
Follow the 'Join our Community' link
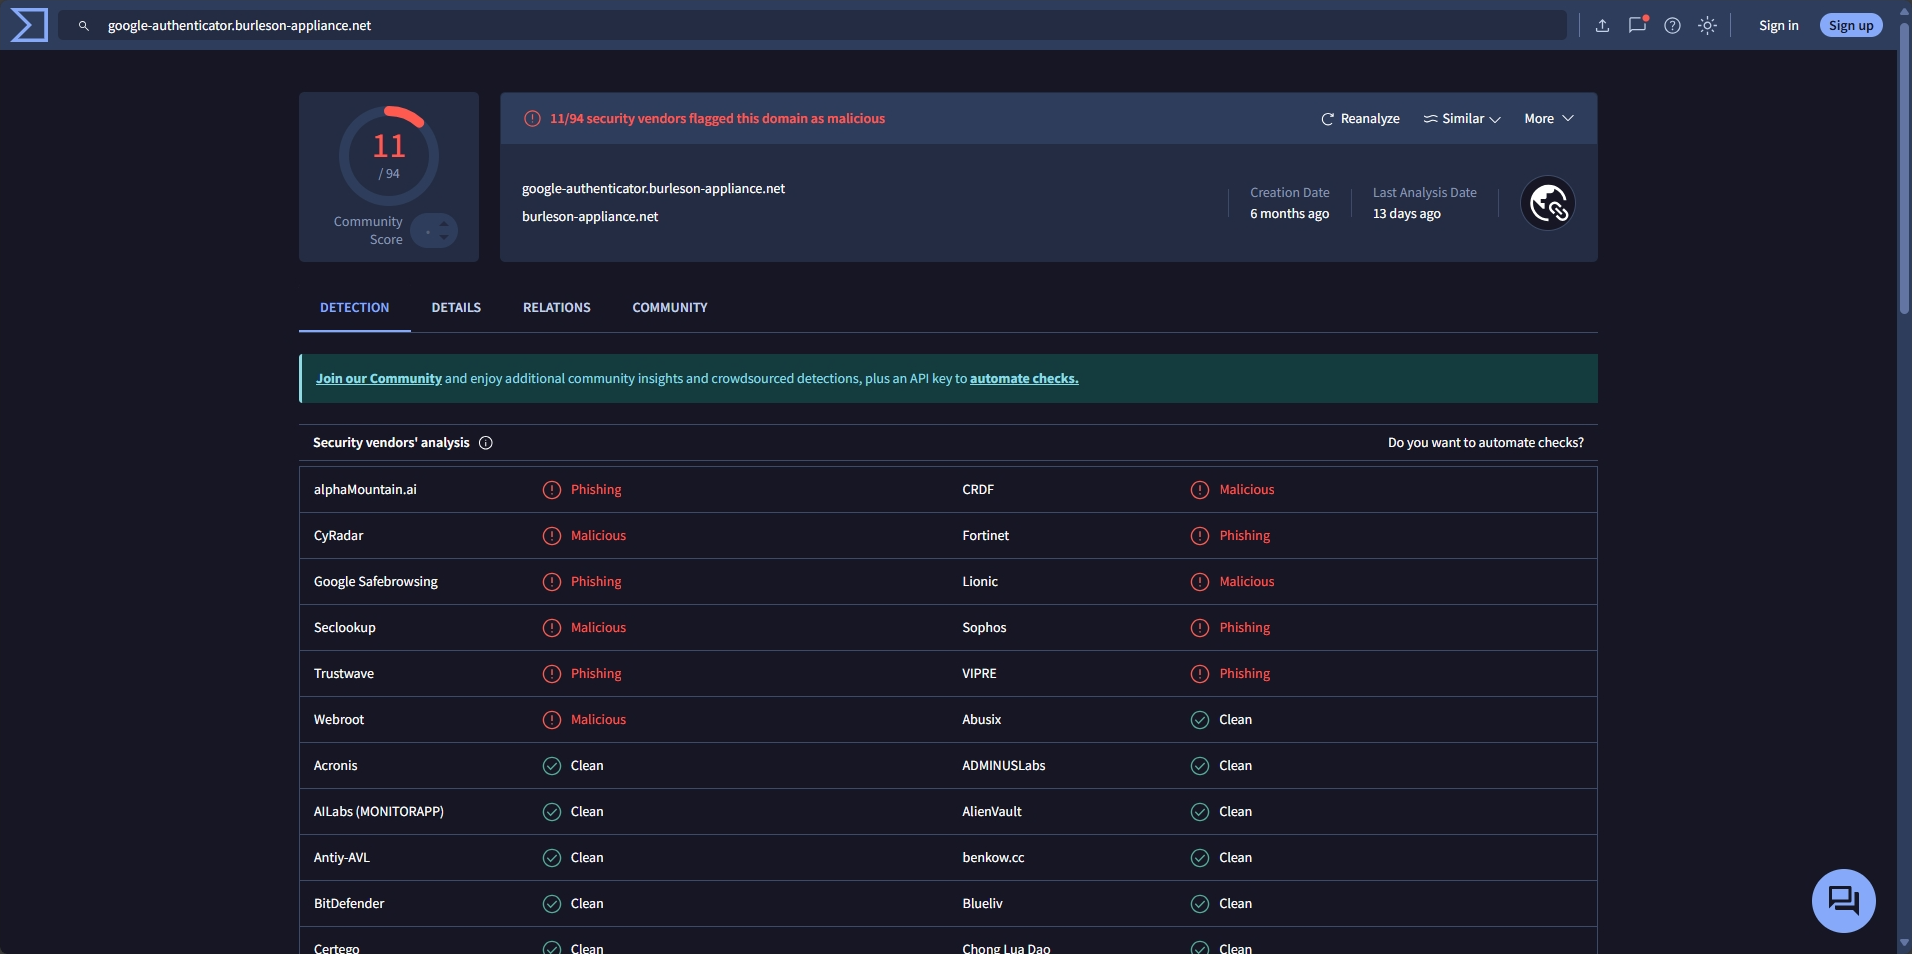(379, 379)
